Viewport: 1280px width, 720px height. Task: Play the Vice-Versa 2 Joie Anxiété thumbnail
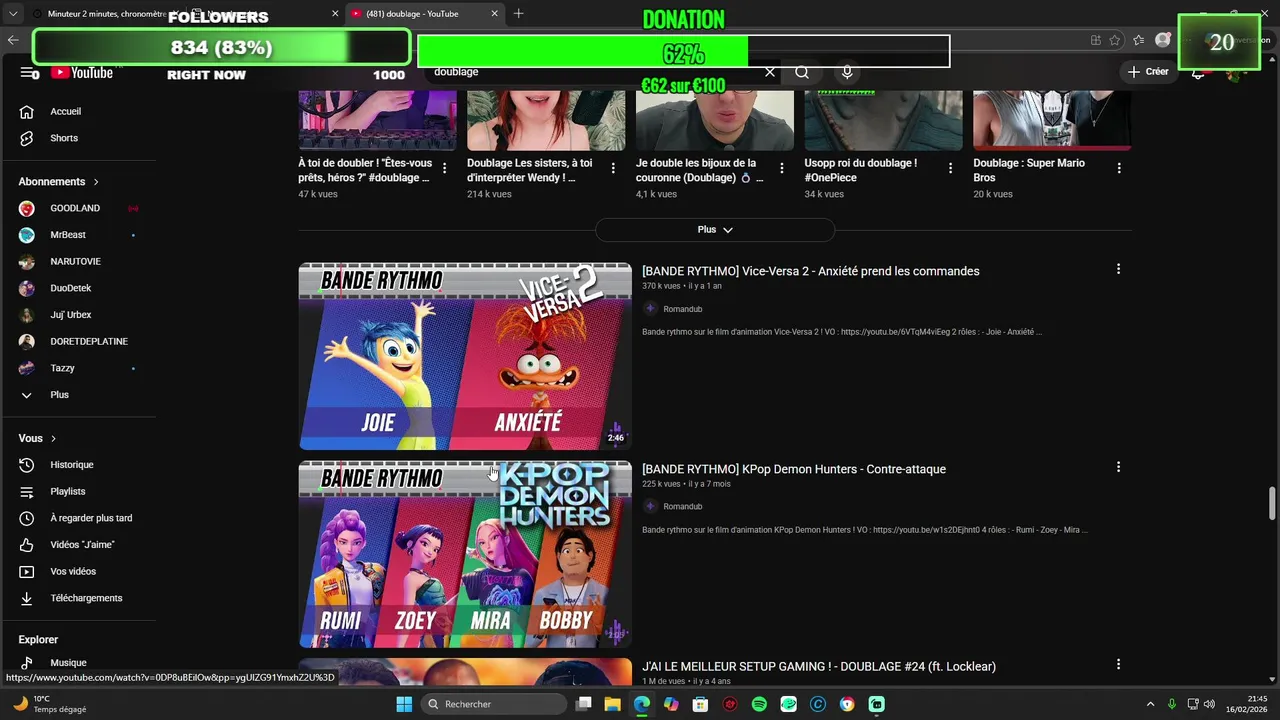coord(465,357)
